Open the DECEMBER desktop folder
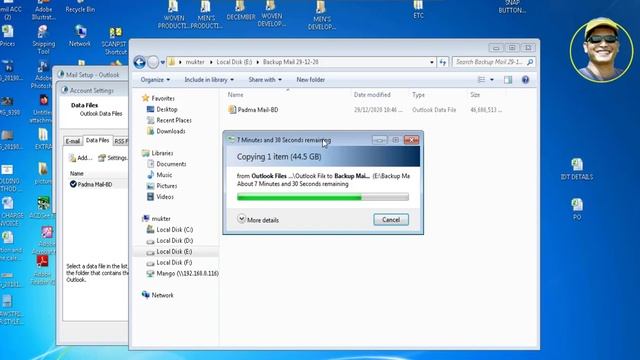Image resolution: width=640 pixels, height=360 pixels. point(241,11)
